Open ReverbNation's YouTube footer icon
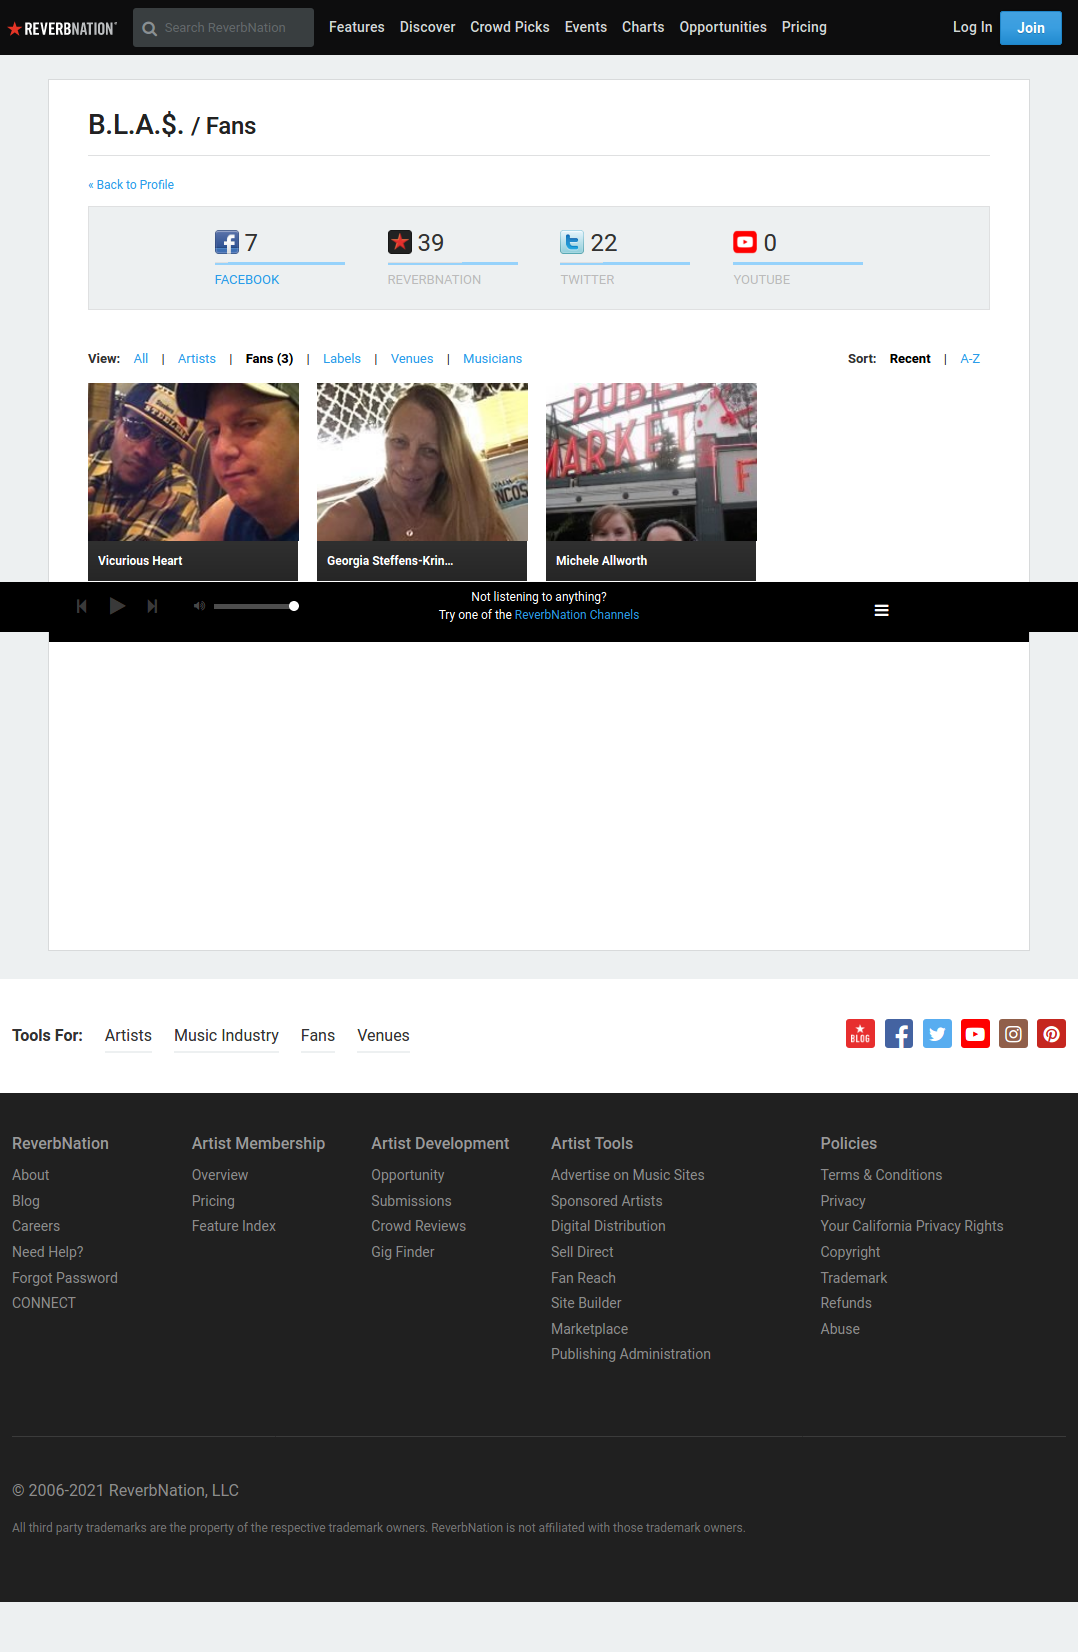This screenshot has height=1652, width=1078. pos(975,1034)
